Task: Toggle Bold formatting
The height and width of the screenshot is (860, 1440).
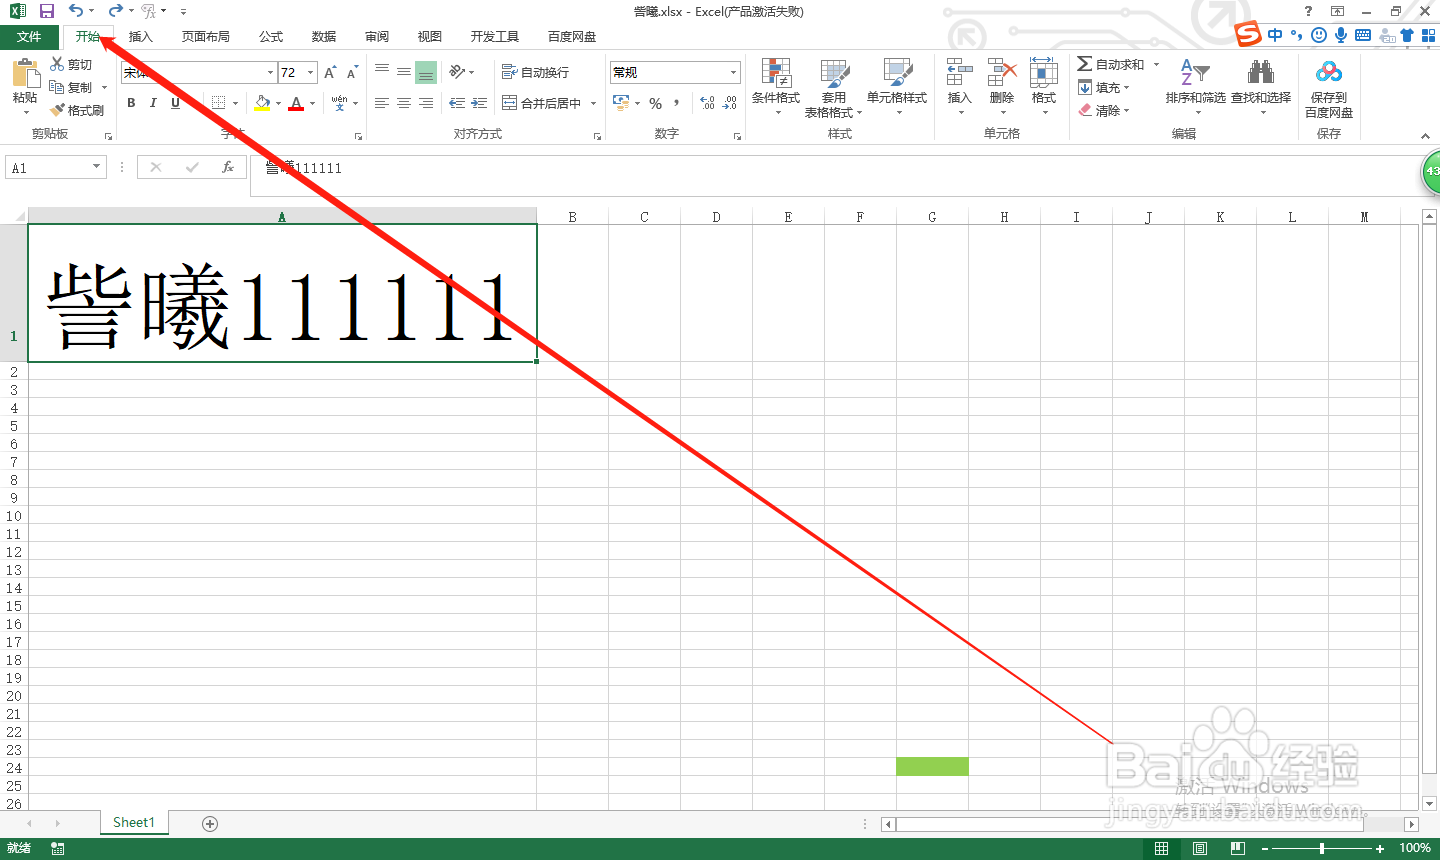Action: pos(131,103)
